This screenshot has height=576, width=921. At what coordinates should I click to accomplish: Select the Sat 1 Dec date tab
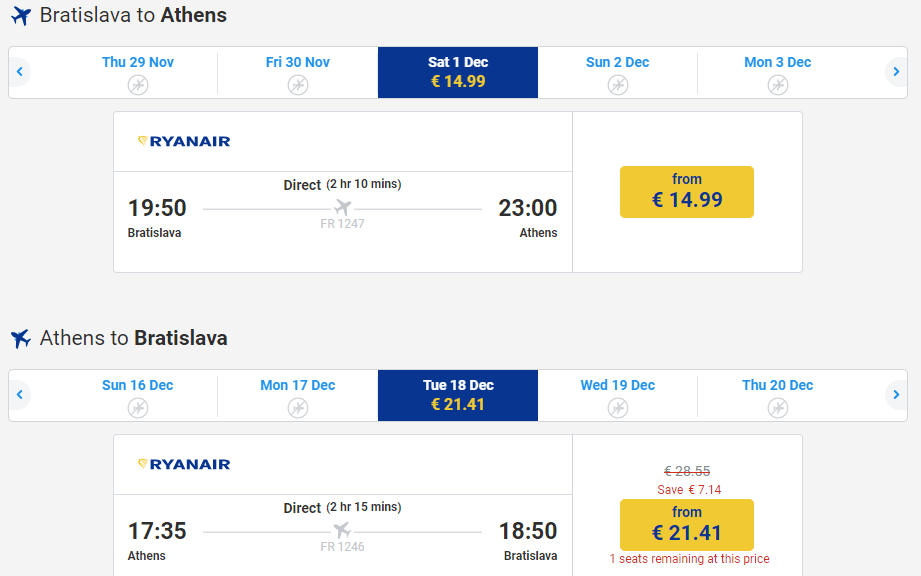(458, 72)
